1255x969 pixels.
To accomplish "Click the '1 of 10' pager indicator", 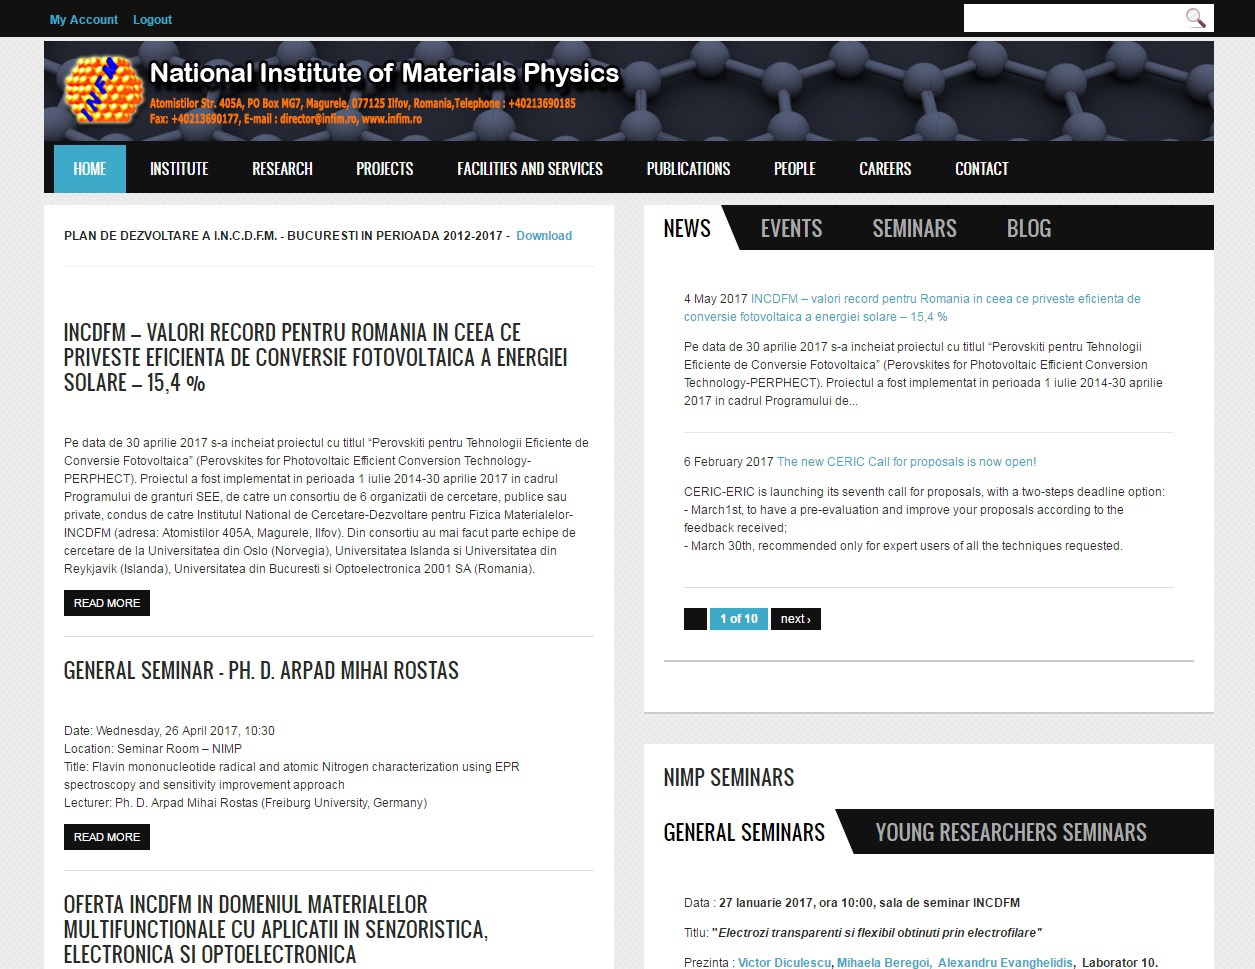I will (739, 619).
